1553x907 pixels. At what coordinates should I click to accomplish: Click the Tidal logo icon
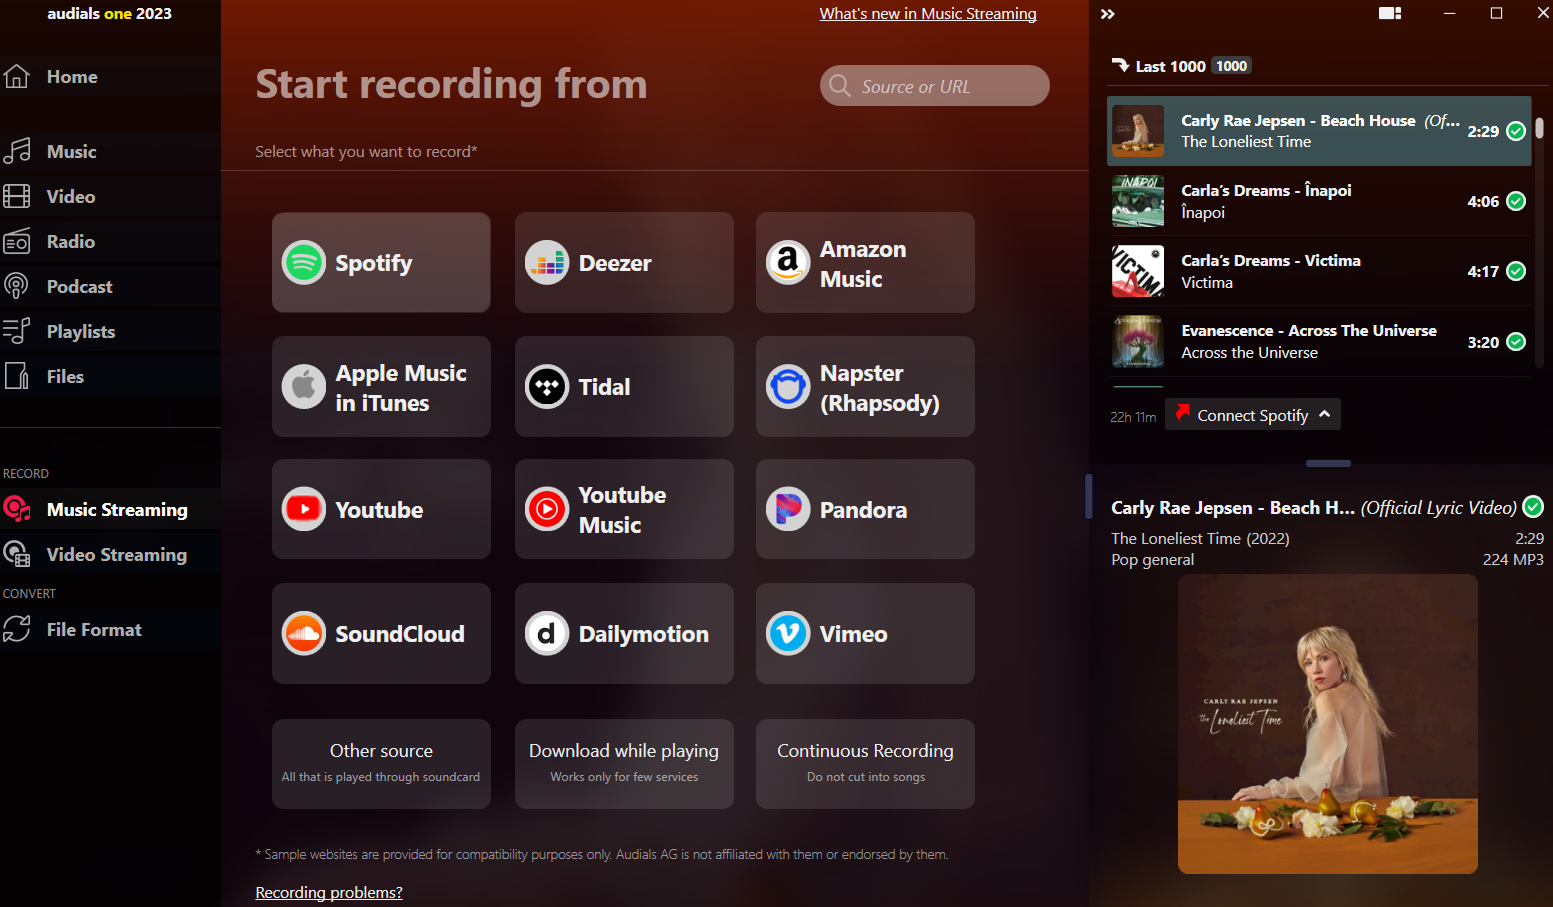tap(547, 387)
